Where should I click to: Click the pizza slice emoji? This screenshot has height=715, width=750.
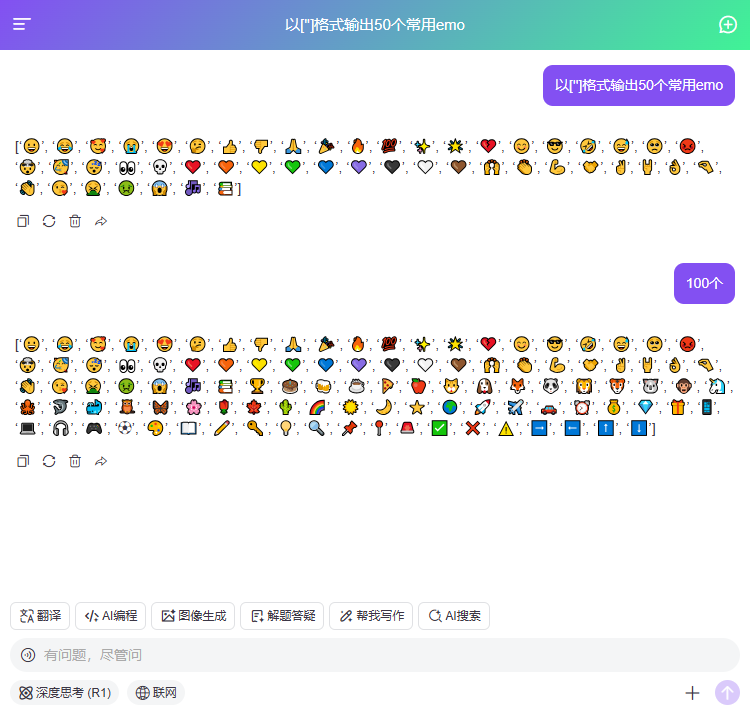click(387, 385)
